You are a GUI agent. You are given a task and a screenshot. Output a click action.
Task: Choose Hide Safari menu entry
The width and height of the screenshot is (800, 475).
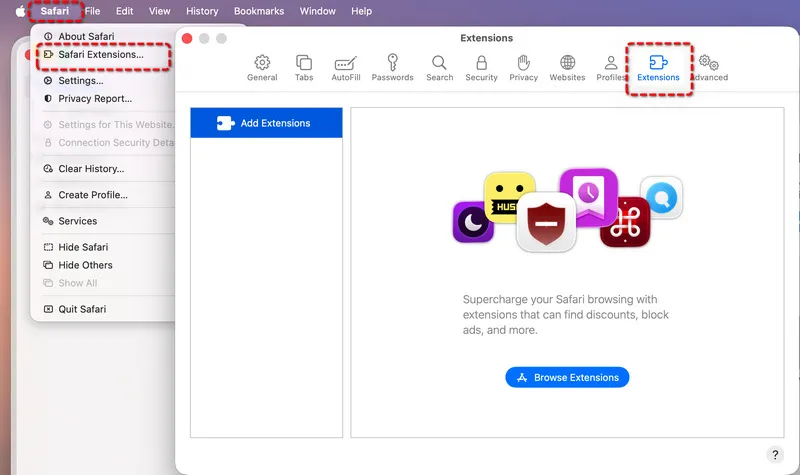coord(83,247)
